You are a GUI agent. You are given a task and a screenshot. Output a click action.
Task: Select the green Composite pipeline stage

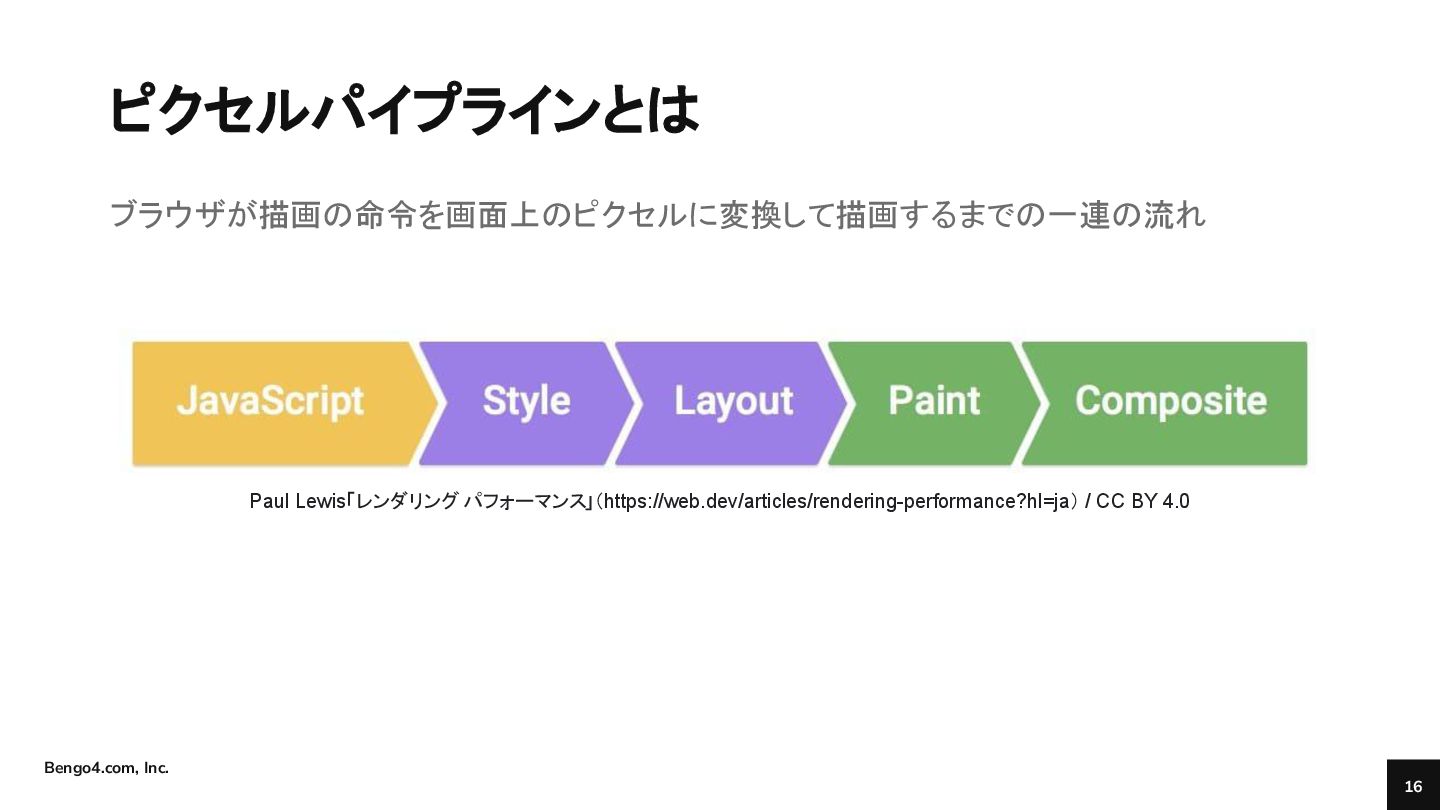pyautogui.click(x=1166, y=403)
